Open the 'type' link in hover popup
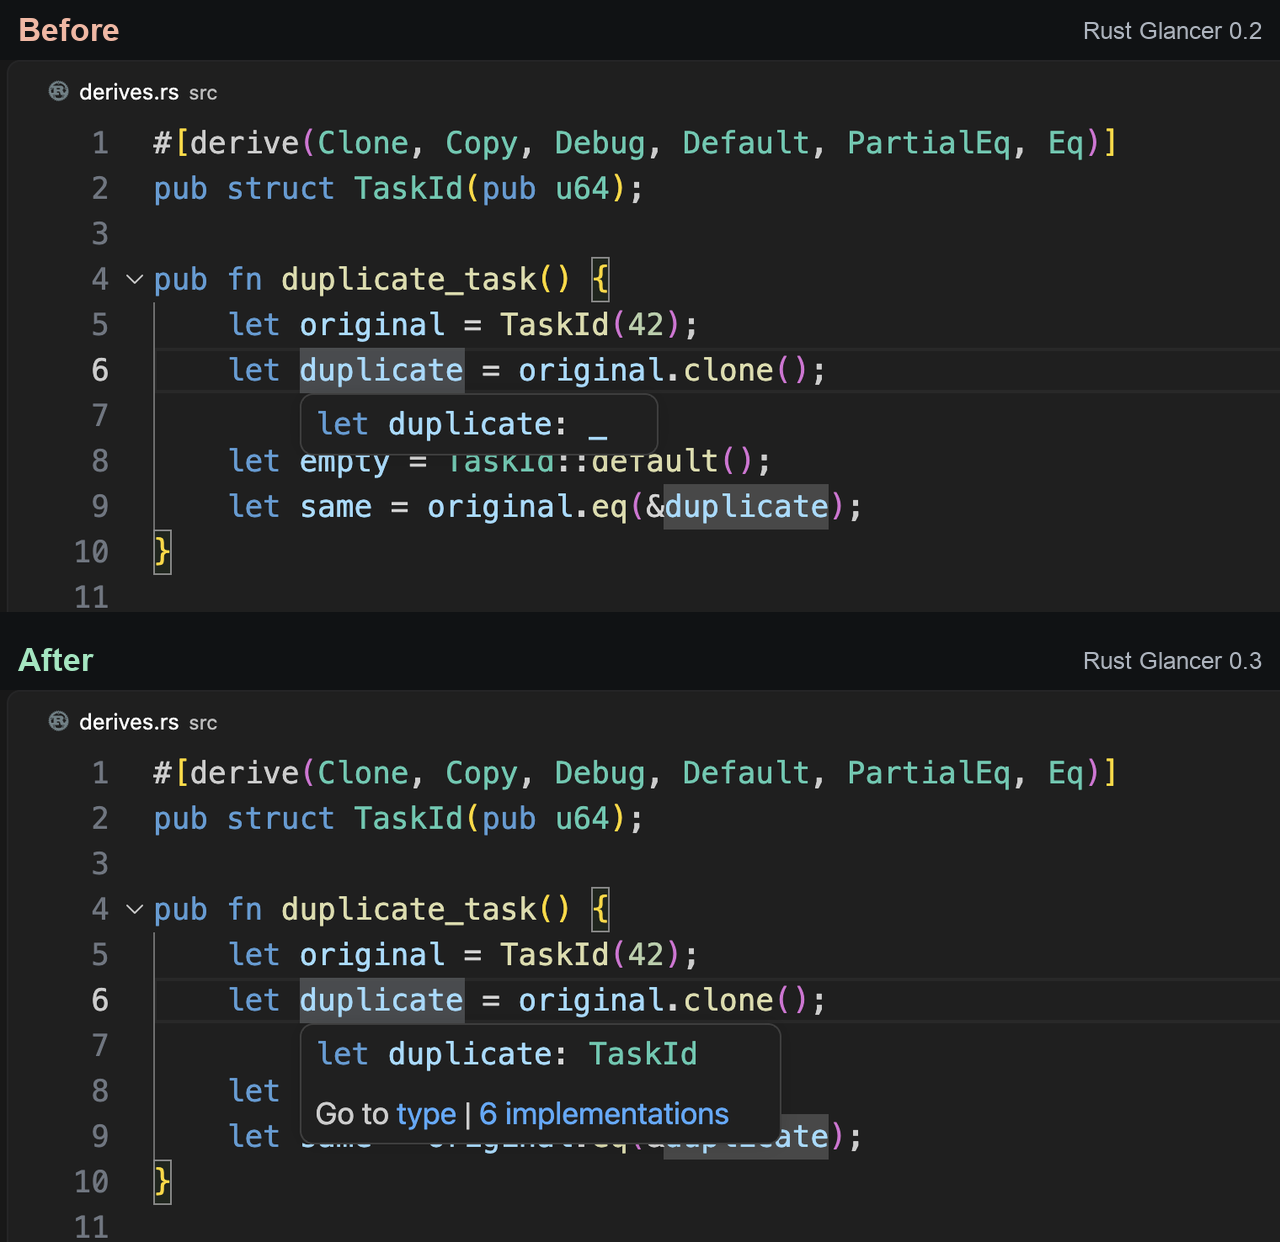The width and height of the screenshot is (1280, 1242). pyautogui.click(x=426, y=1114)
